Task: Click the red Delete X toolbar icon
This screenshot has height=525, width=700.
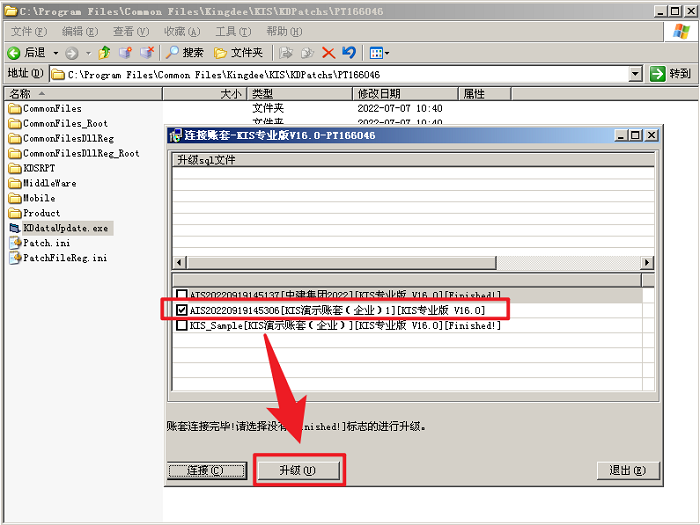Action: [x=328, y=52]
